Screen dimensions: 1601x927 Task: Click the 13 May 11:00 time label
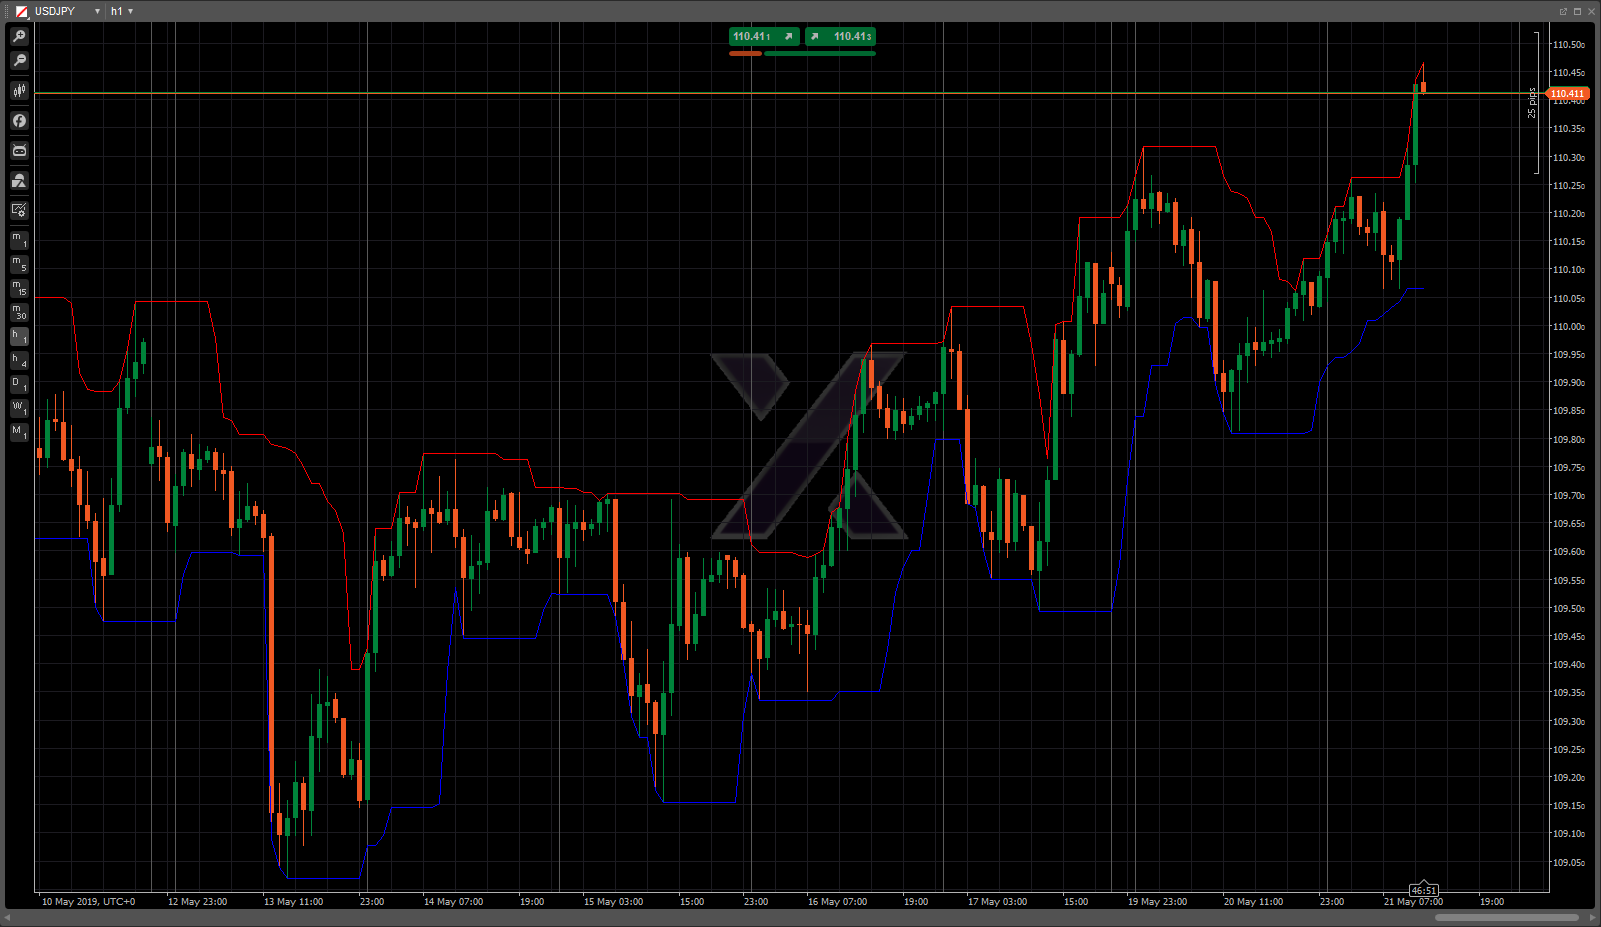[293, 902]
